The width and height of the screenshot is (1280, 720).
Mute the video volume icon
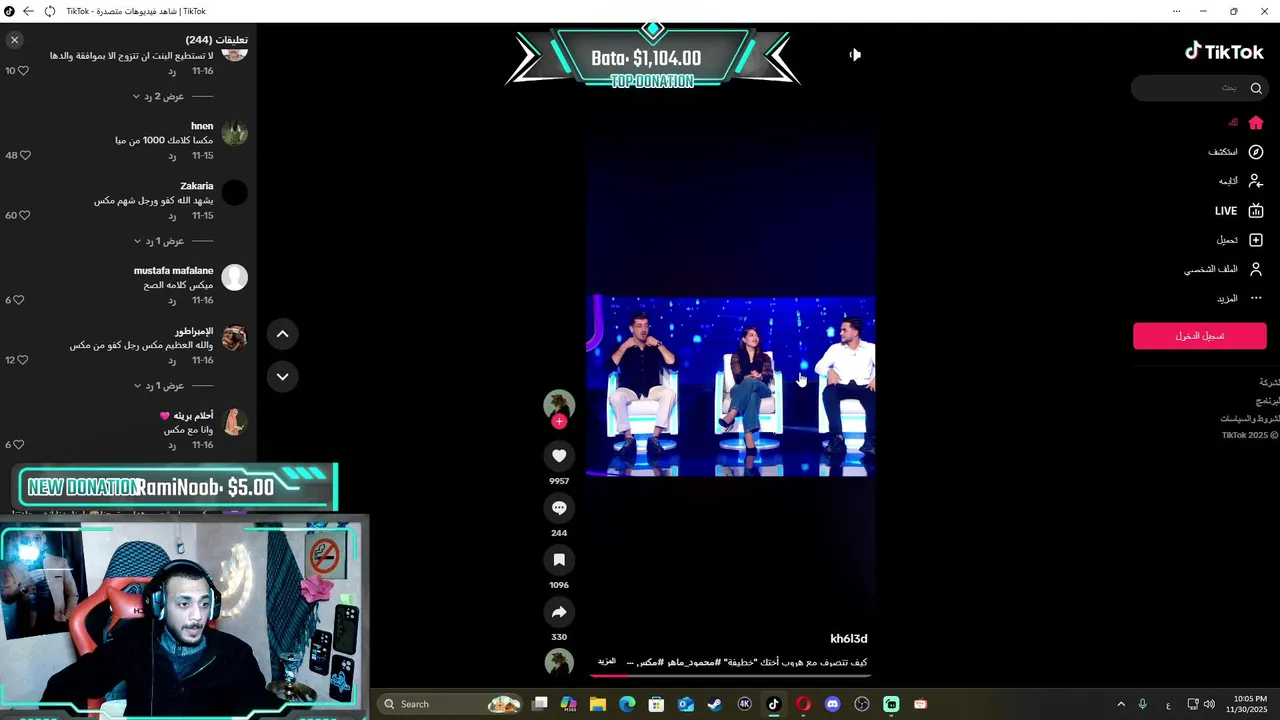point(855,55)
